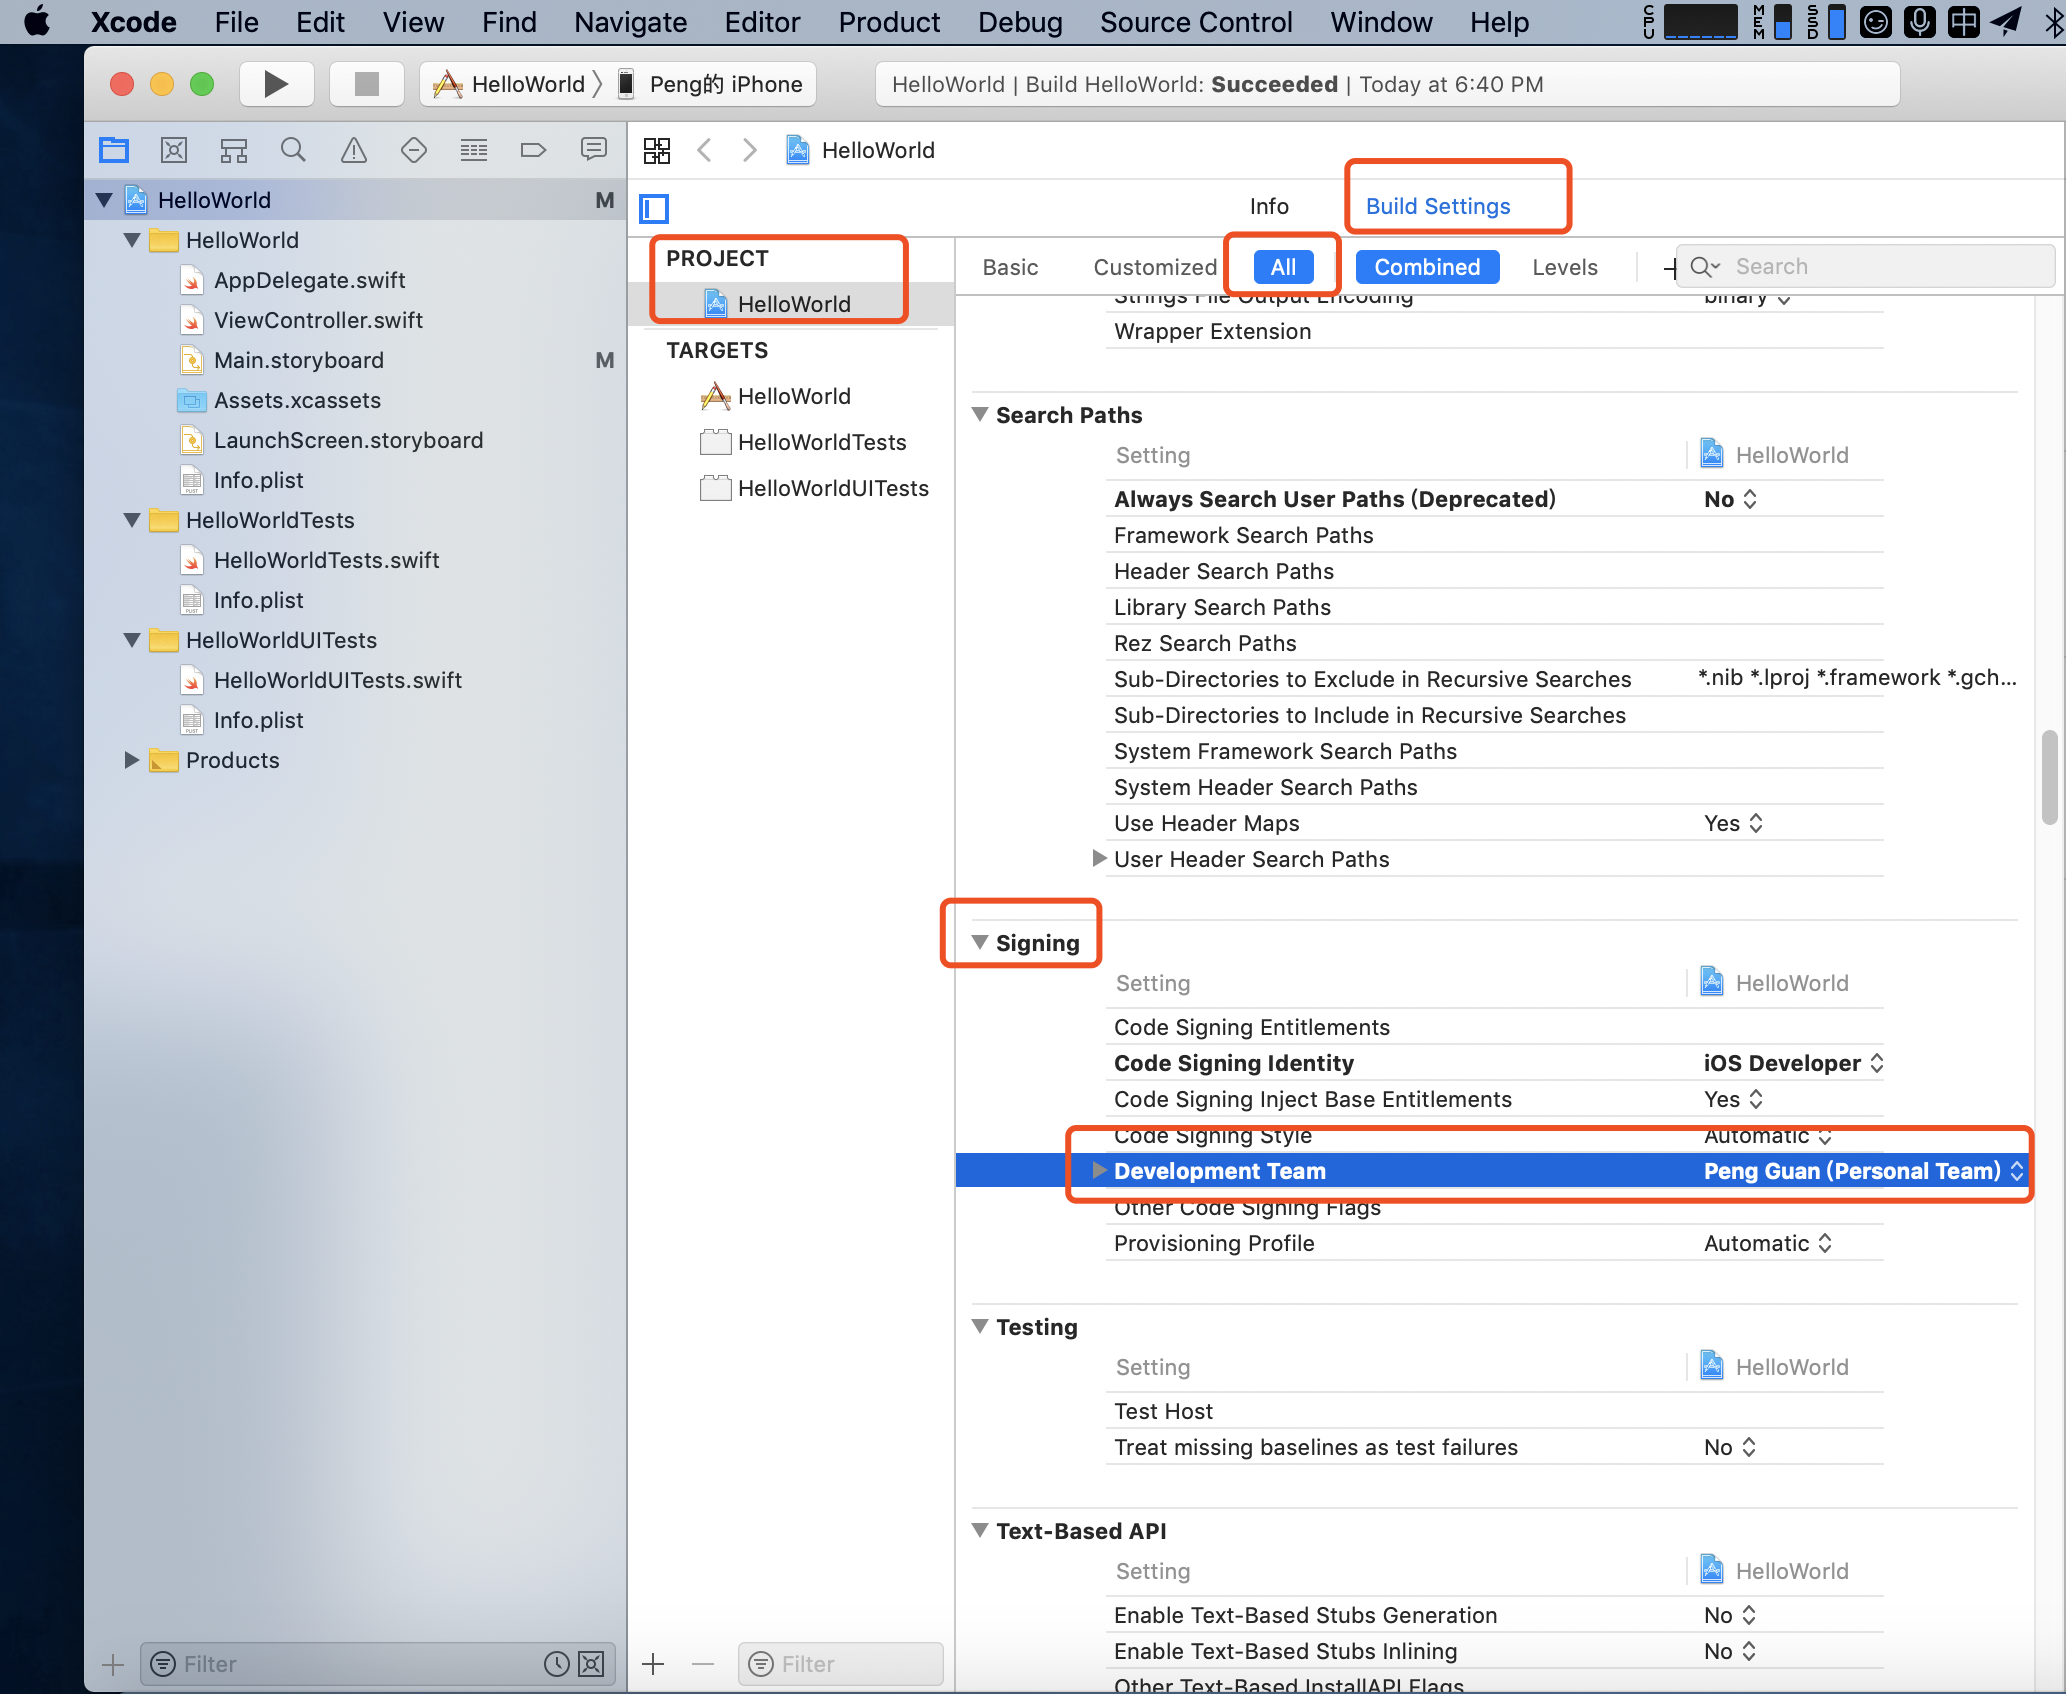Change Use Header Maps Yes value
Viewport: 2066px width, 1694px height.
(1733, 823)
